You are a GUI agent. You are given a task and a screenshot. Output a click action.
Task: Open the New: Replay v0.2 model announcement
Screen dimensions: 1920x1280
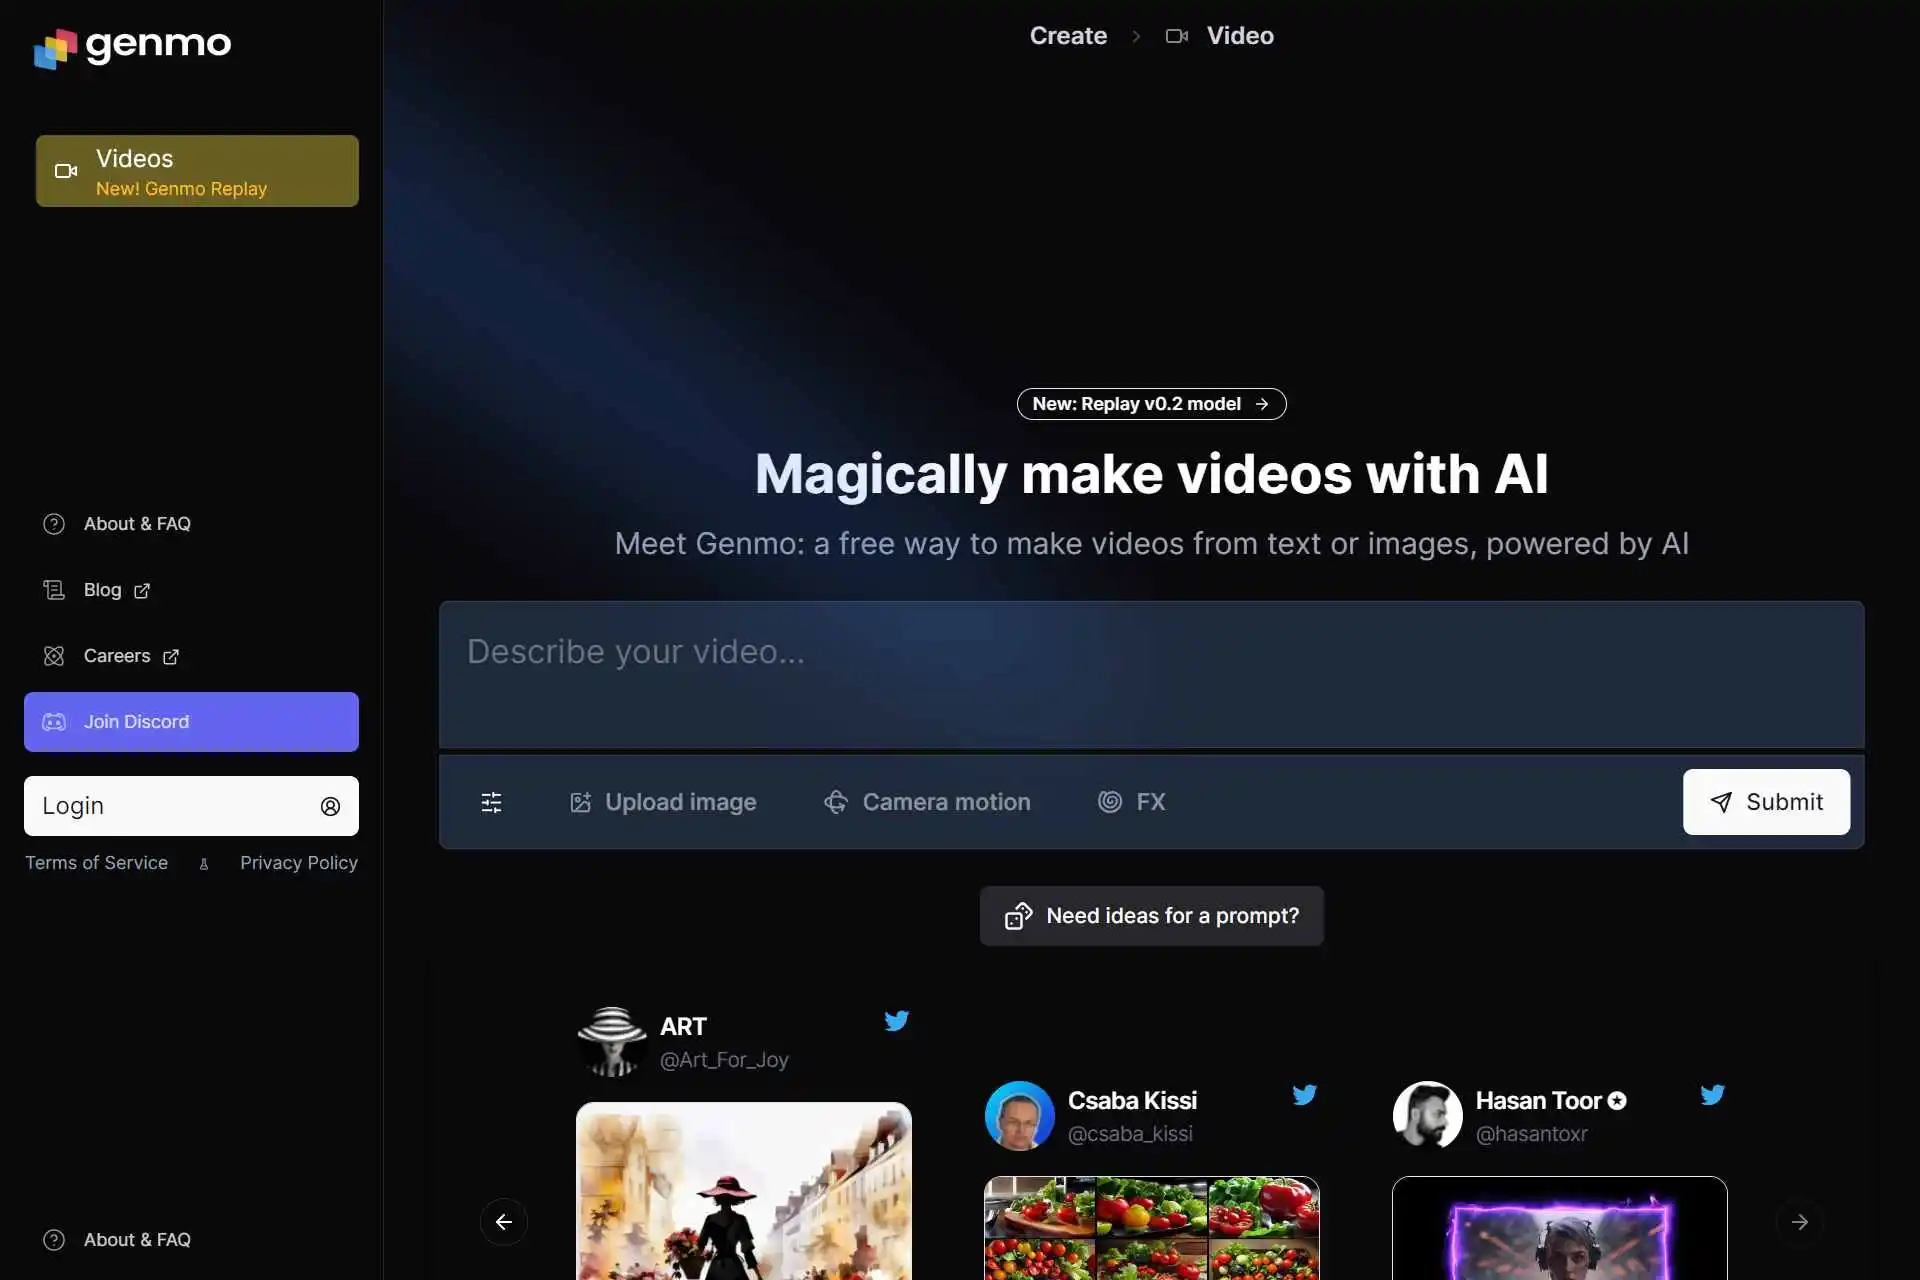[x=1151, y=404]
